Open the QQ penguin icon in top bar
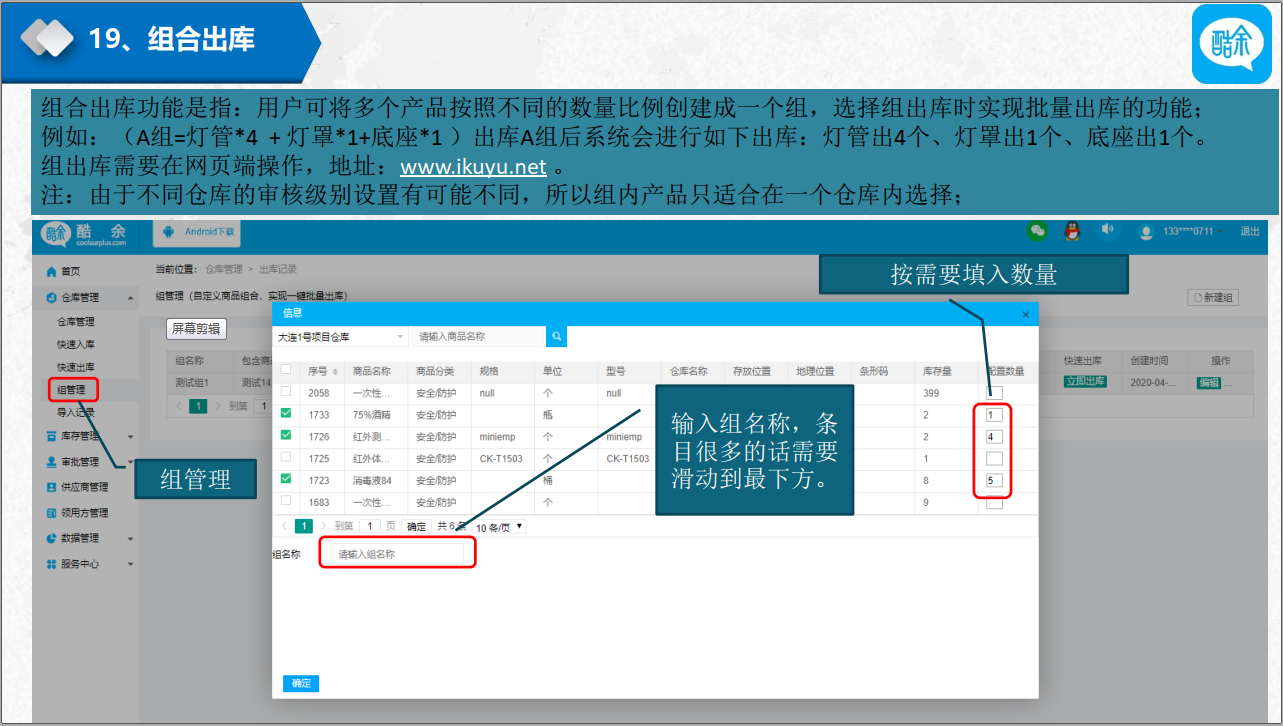 click(1072, 231)
